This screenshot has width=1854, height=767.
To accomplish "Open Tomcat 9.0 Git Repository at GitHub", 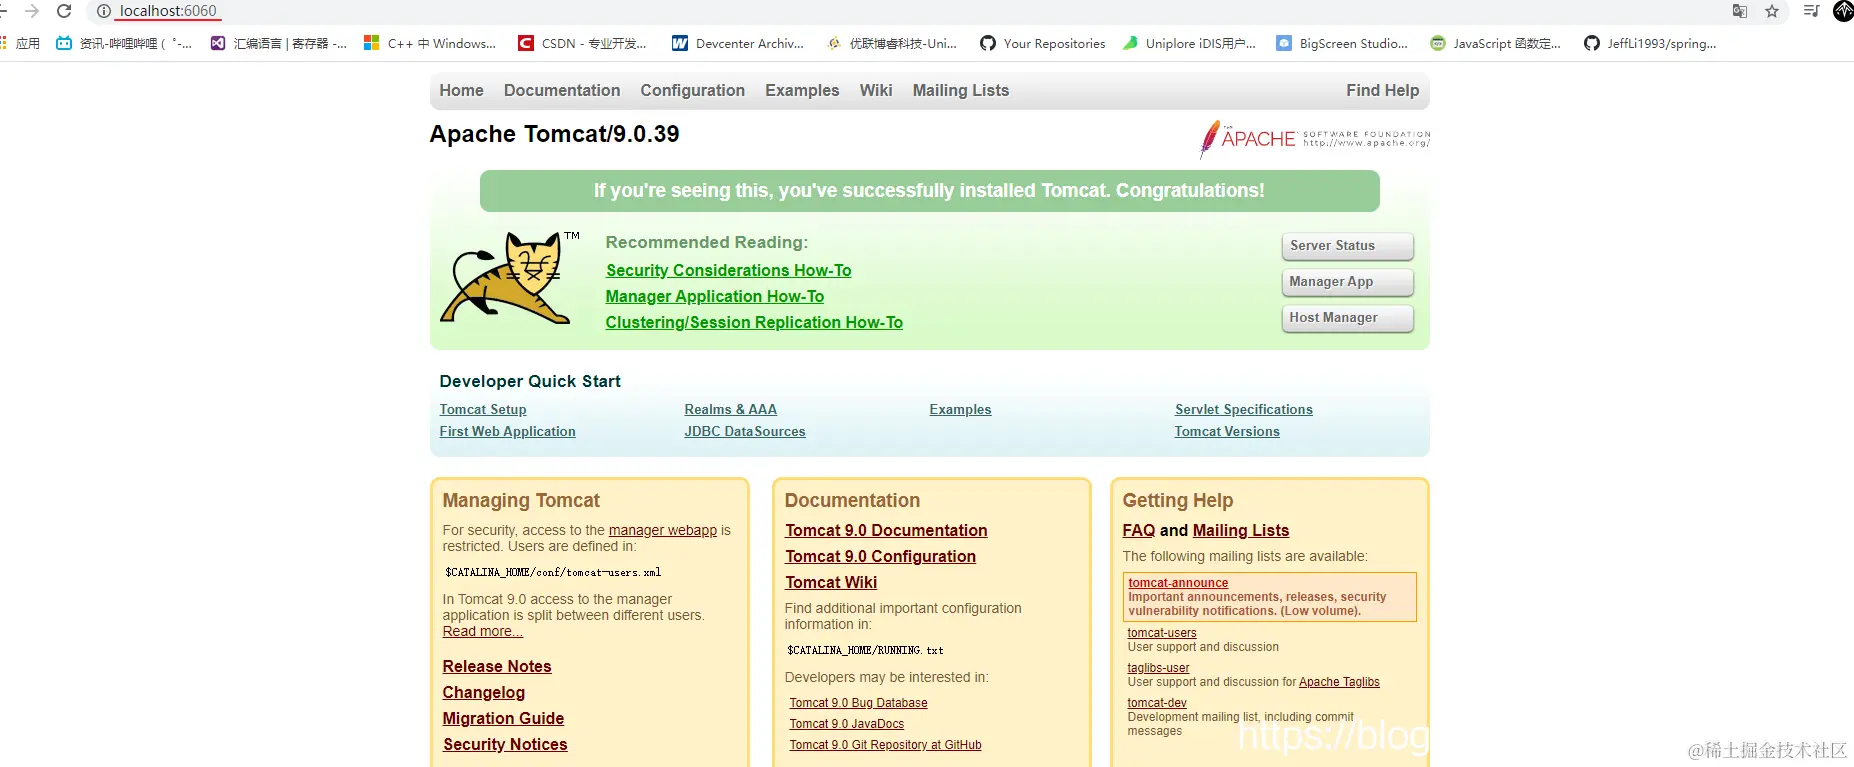I will coord(885,745).
